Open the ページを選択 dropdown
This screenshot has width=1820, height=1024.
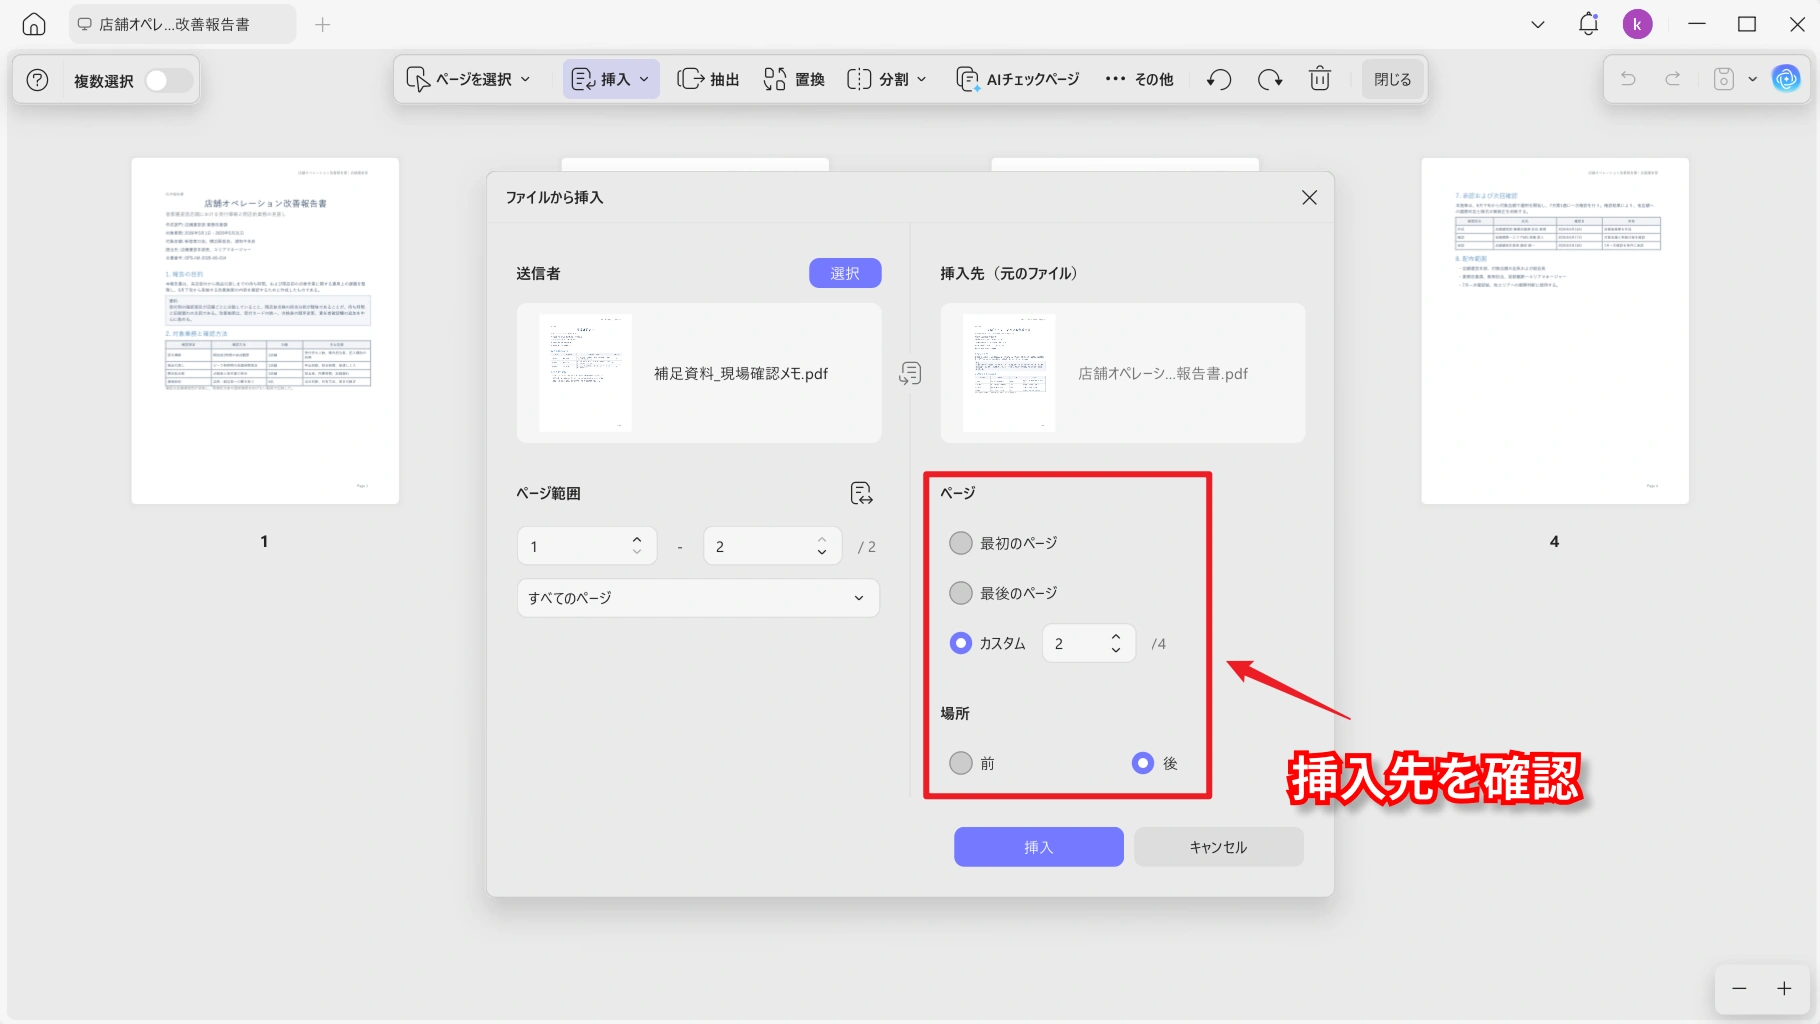point(469,79)
